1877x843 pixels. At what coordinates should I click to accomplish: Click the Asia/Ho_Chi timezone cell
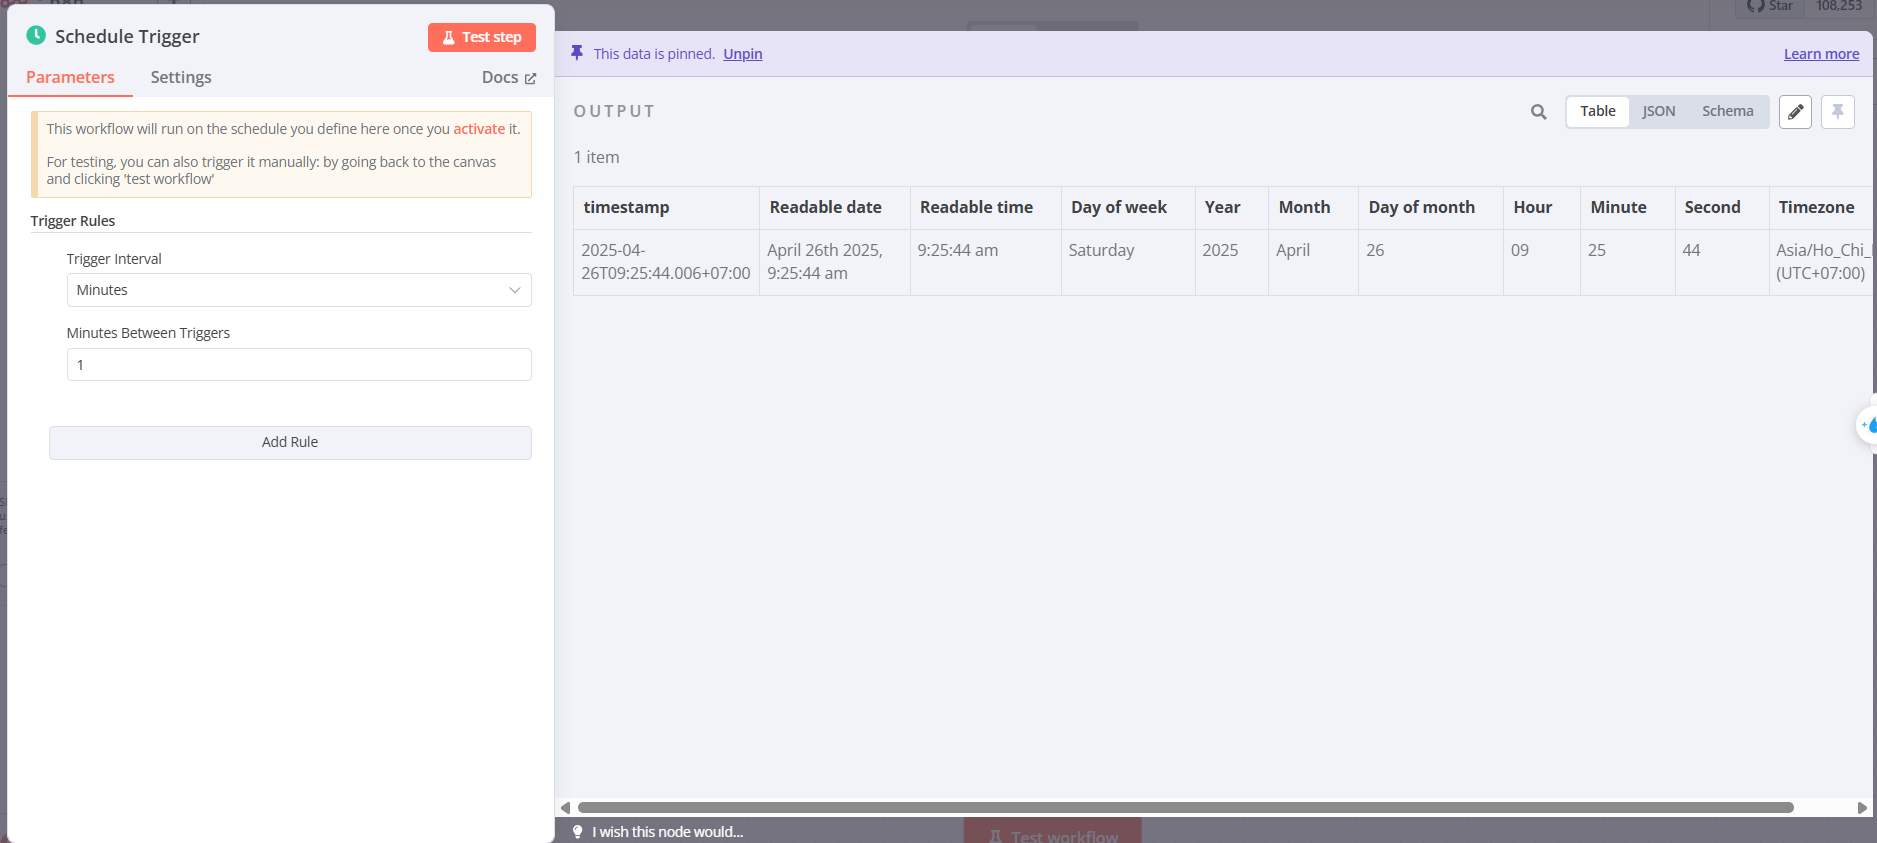(x=1823, y=262)
